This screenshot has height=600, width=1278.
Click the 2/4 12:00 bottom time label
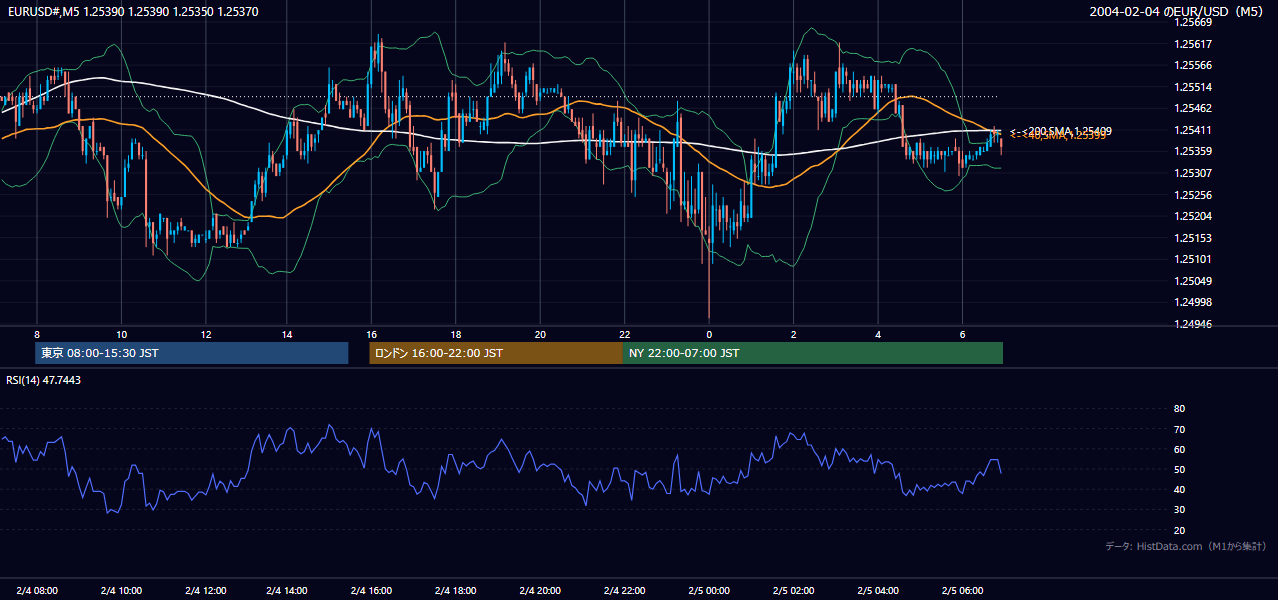point(205,590)
